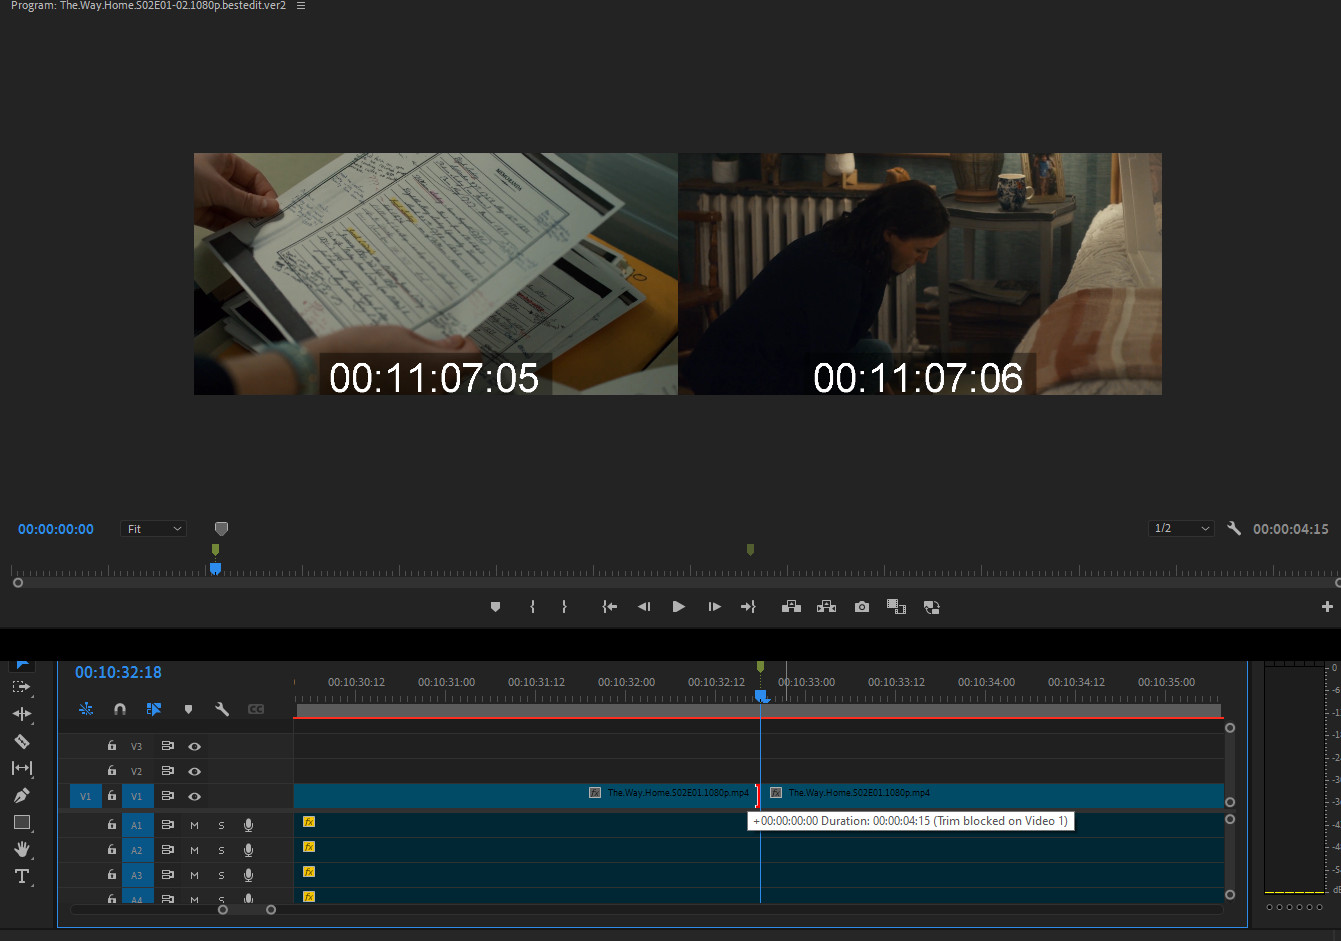The width and height of the screenshot is (1341, 941).
Task: Click 00:10:33:00 on timeline ruler
Action: pos(806,682)
